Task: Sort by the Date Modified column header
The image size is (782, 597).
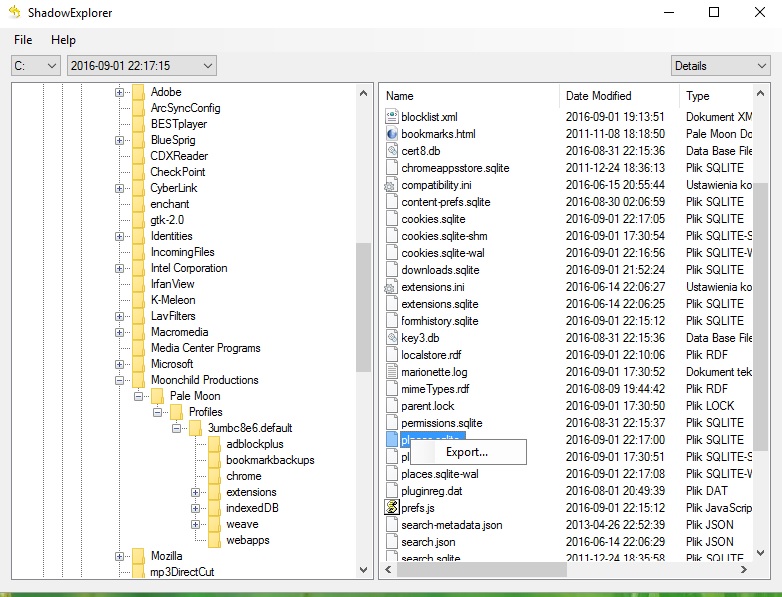Action: point(619,96)
